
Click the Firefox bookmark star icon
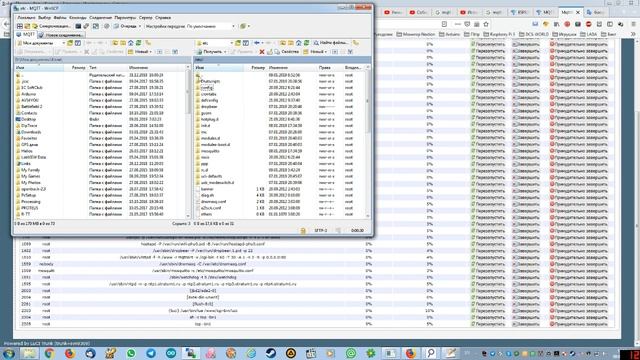tap(486, 24)
